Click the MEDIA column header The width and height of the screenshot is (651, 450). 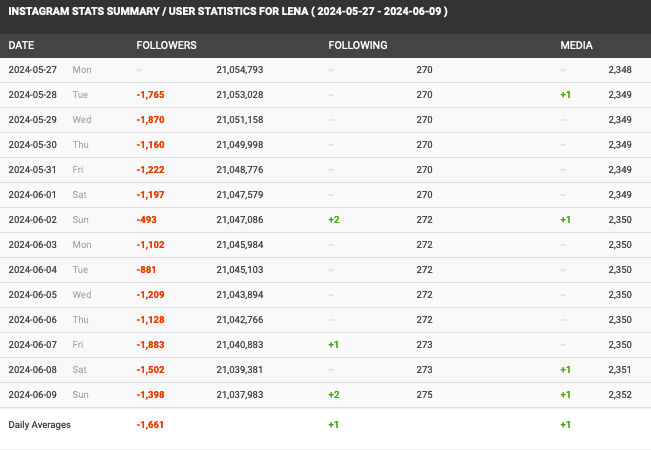click(576, 45)
